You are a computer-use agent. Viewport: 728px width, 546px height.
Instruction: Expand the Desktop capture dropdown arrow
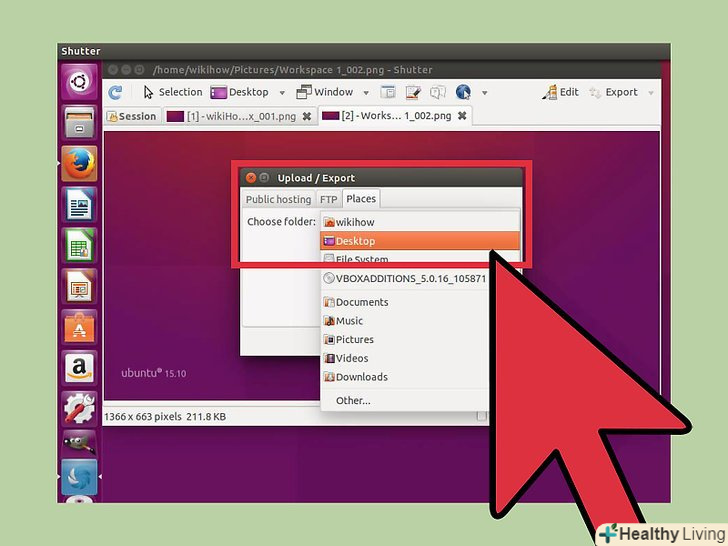click(x=282, y=93)
